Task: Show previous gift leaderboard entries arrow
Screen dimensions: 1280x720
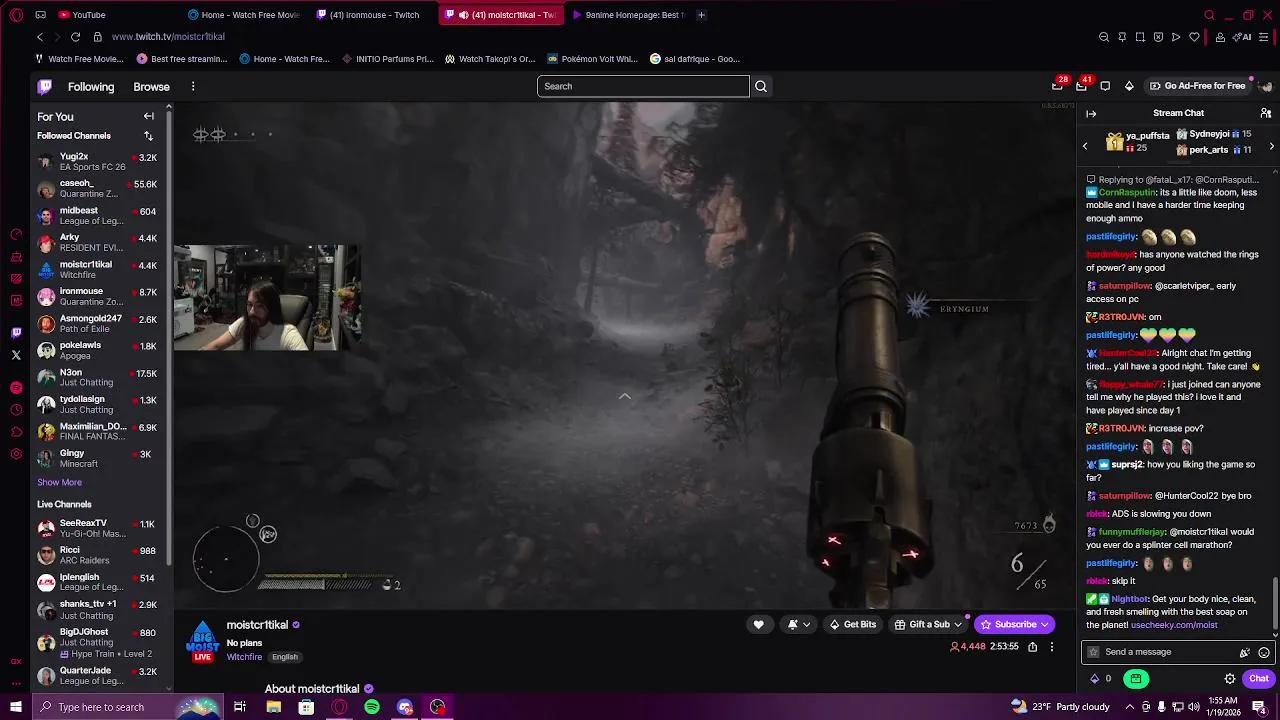Action: click(1085, 146)
